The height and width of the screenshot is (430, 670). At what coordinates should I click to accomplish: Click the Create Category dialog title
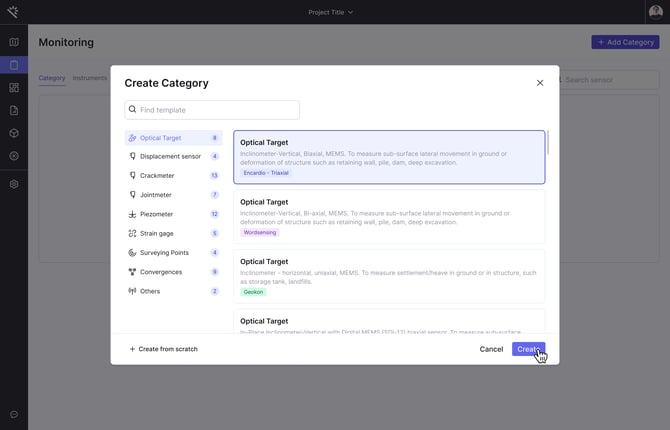pos(166,83)
